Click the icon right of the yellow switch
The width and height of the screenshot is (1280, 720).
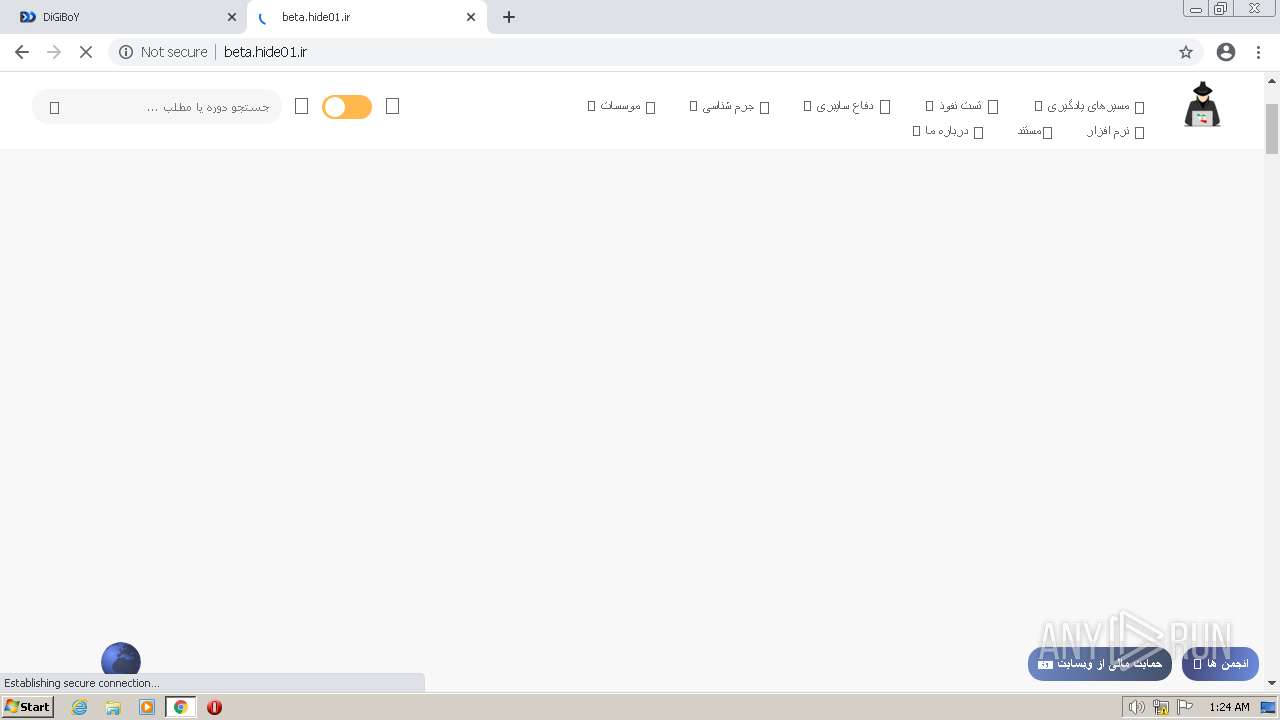(x=392, y=106)
